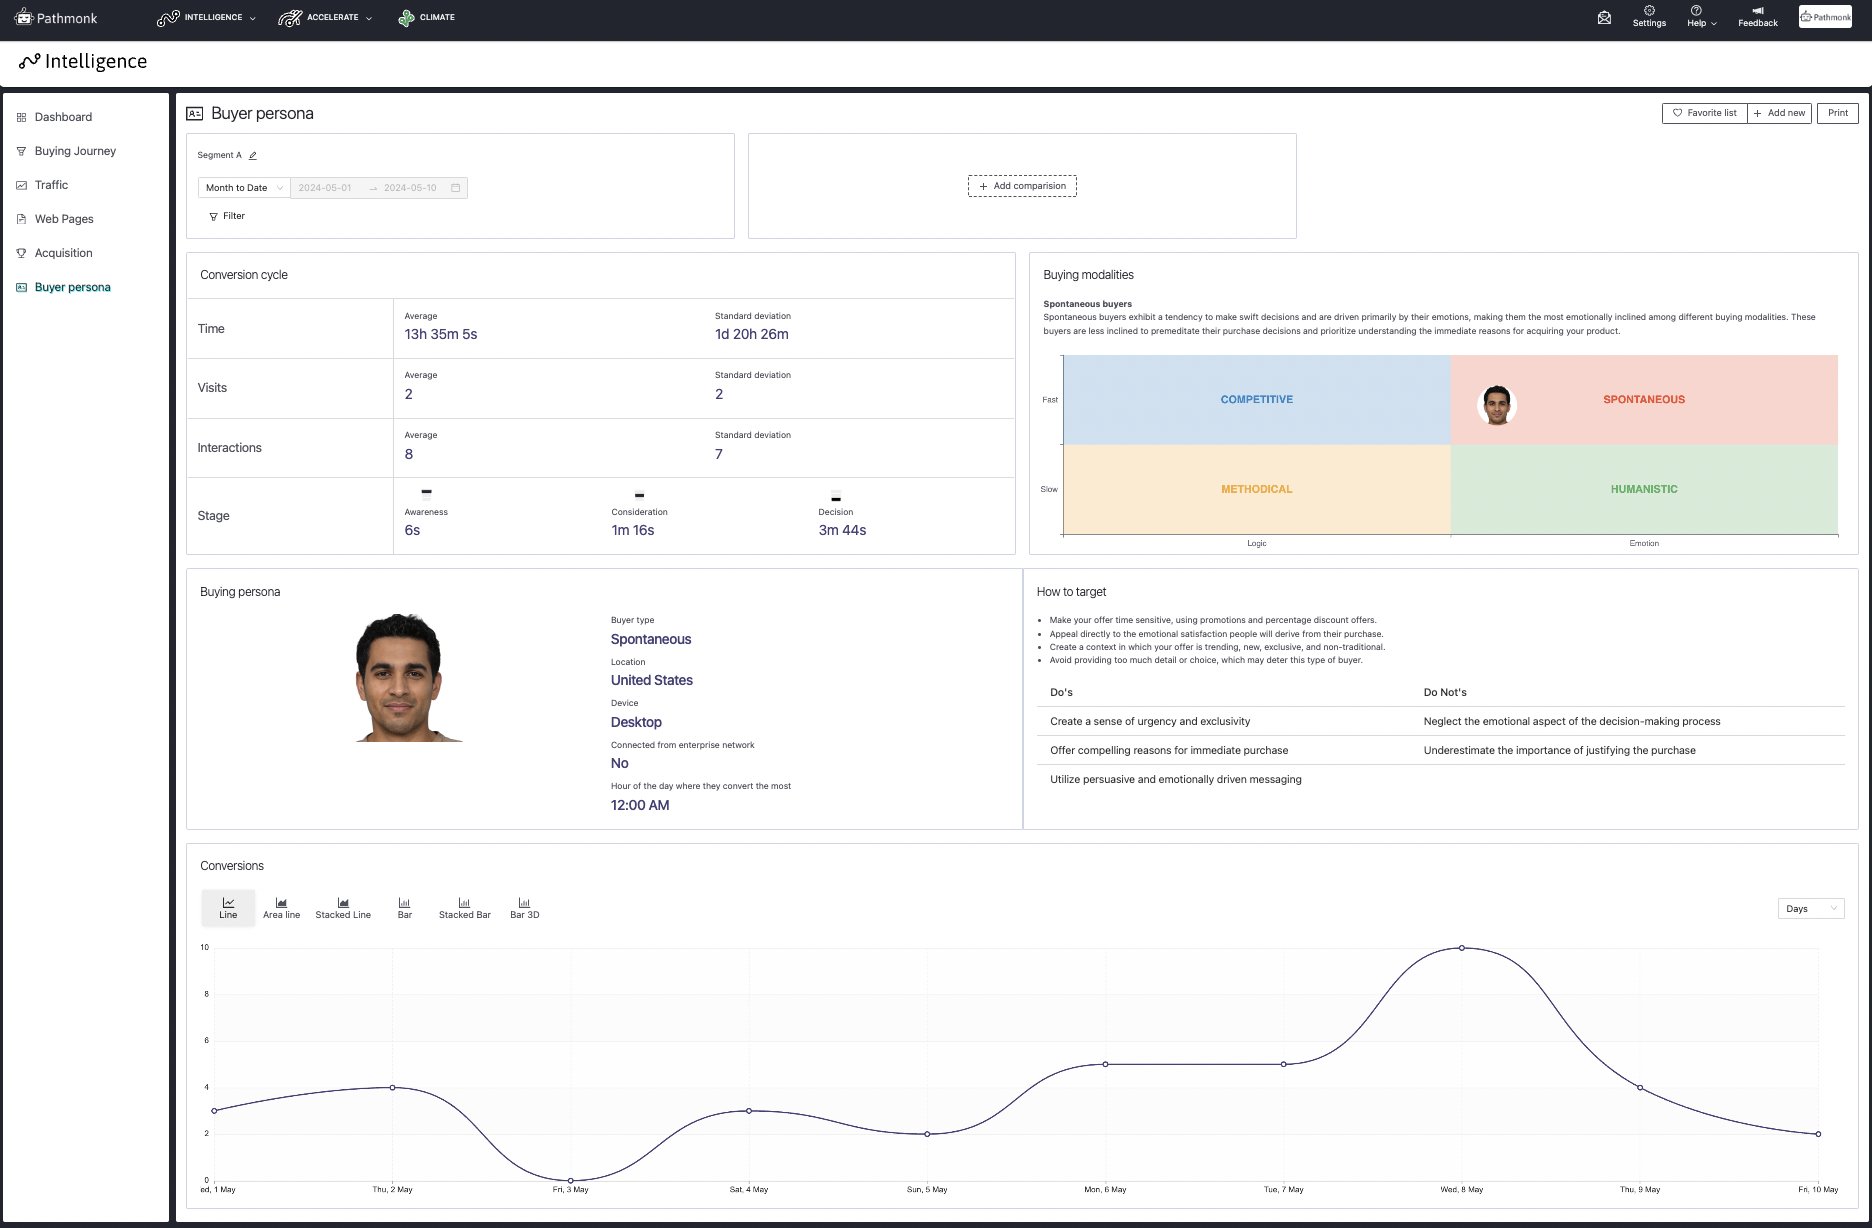Click the Print button
This screenshot has width=1872, height=1228.
[x=1837, y=113]
